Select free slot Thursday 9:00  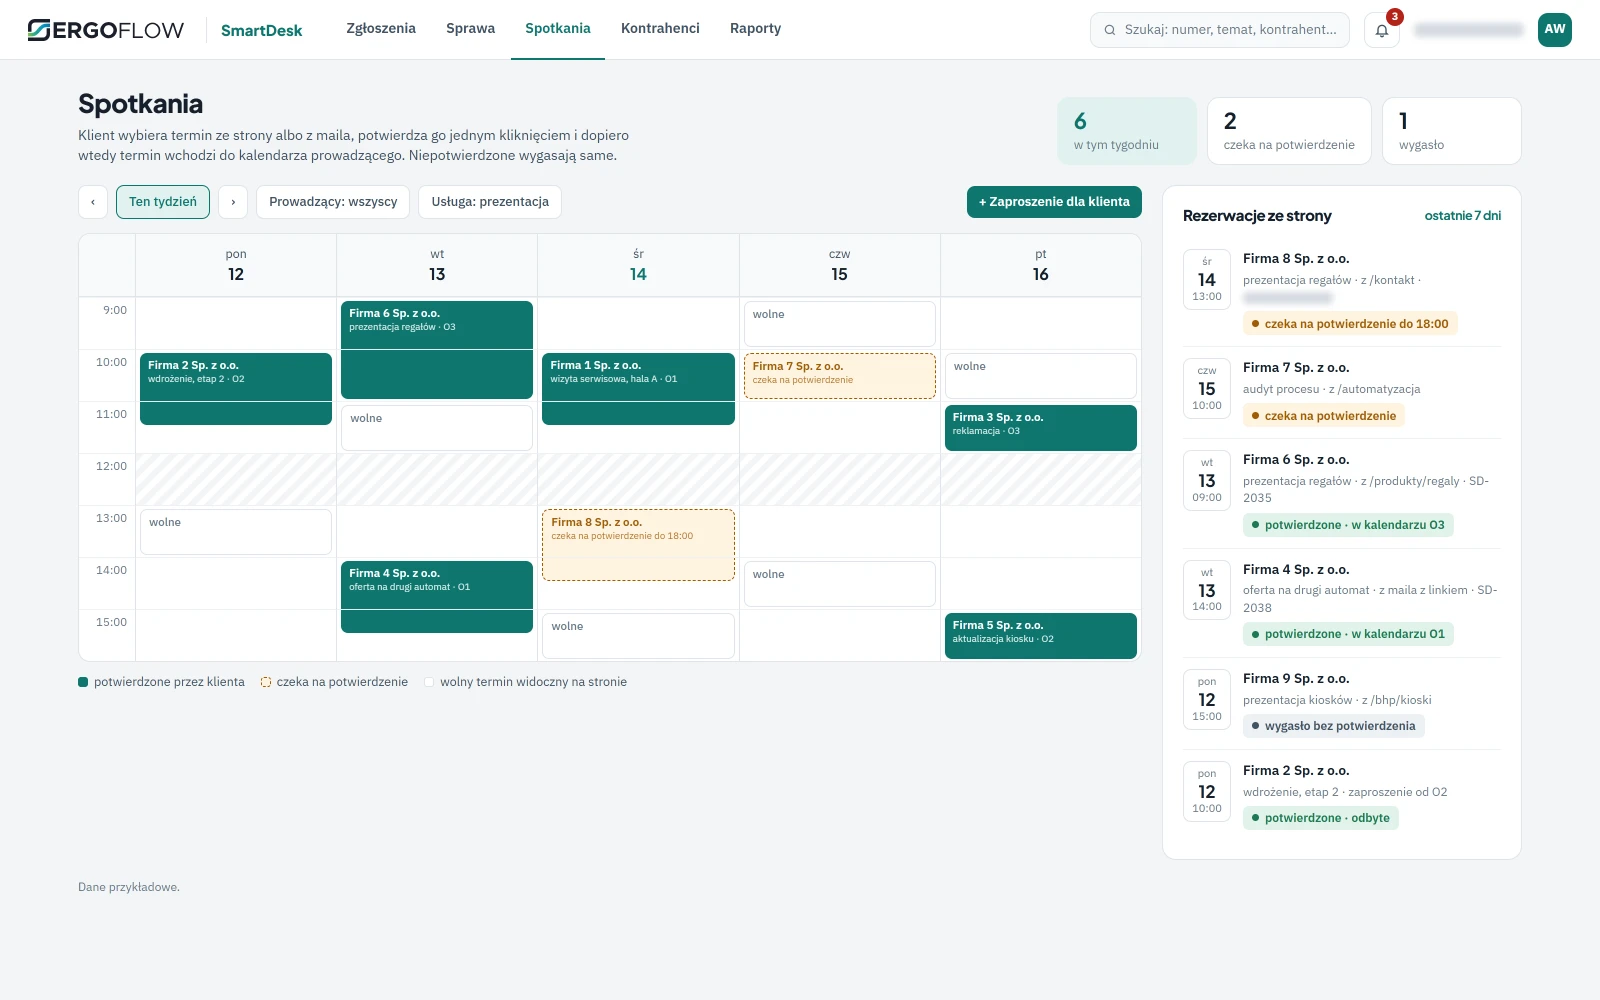point(840,324)
